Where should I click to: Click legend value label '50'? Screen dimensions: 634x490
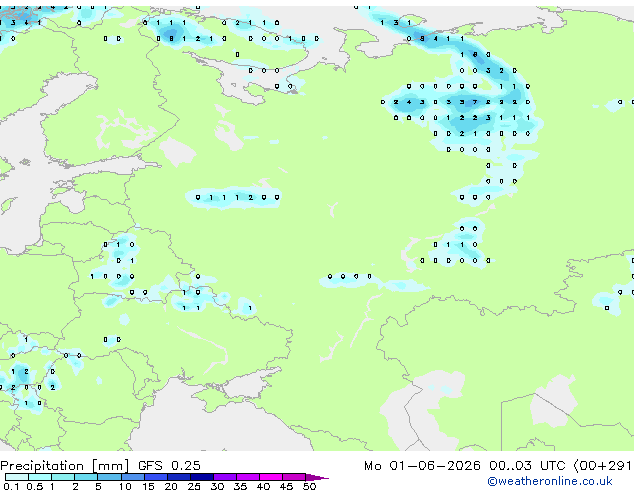310,486
